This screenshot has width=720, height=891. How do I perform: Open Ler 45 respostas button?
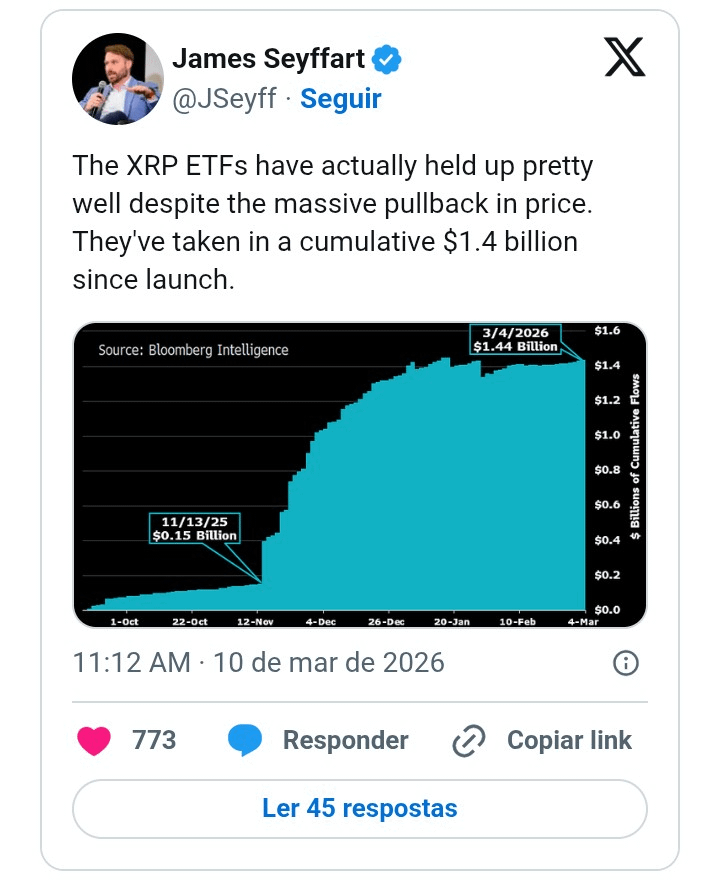[360, 809]
